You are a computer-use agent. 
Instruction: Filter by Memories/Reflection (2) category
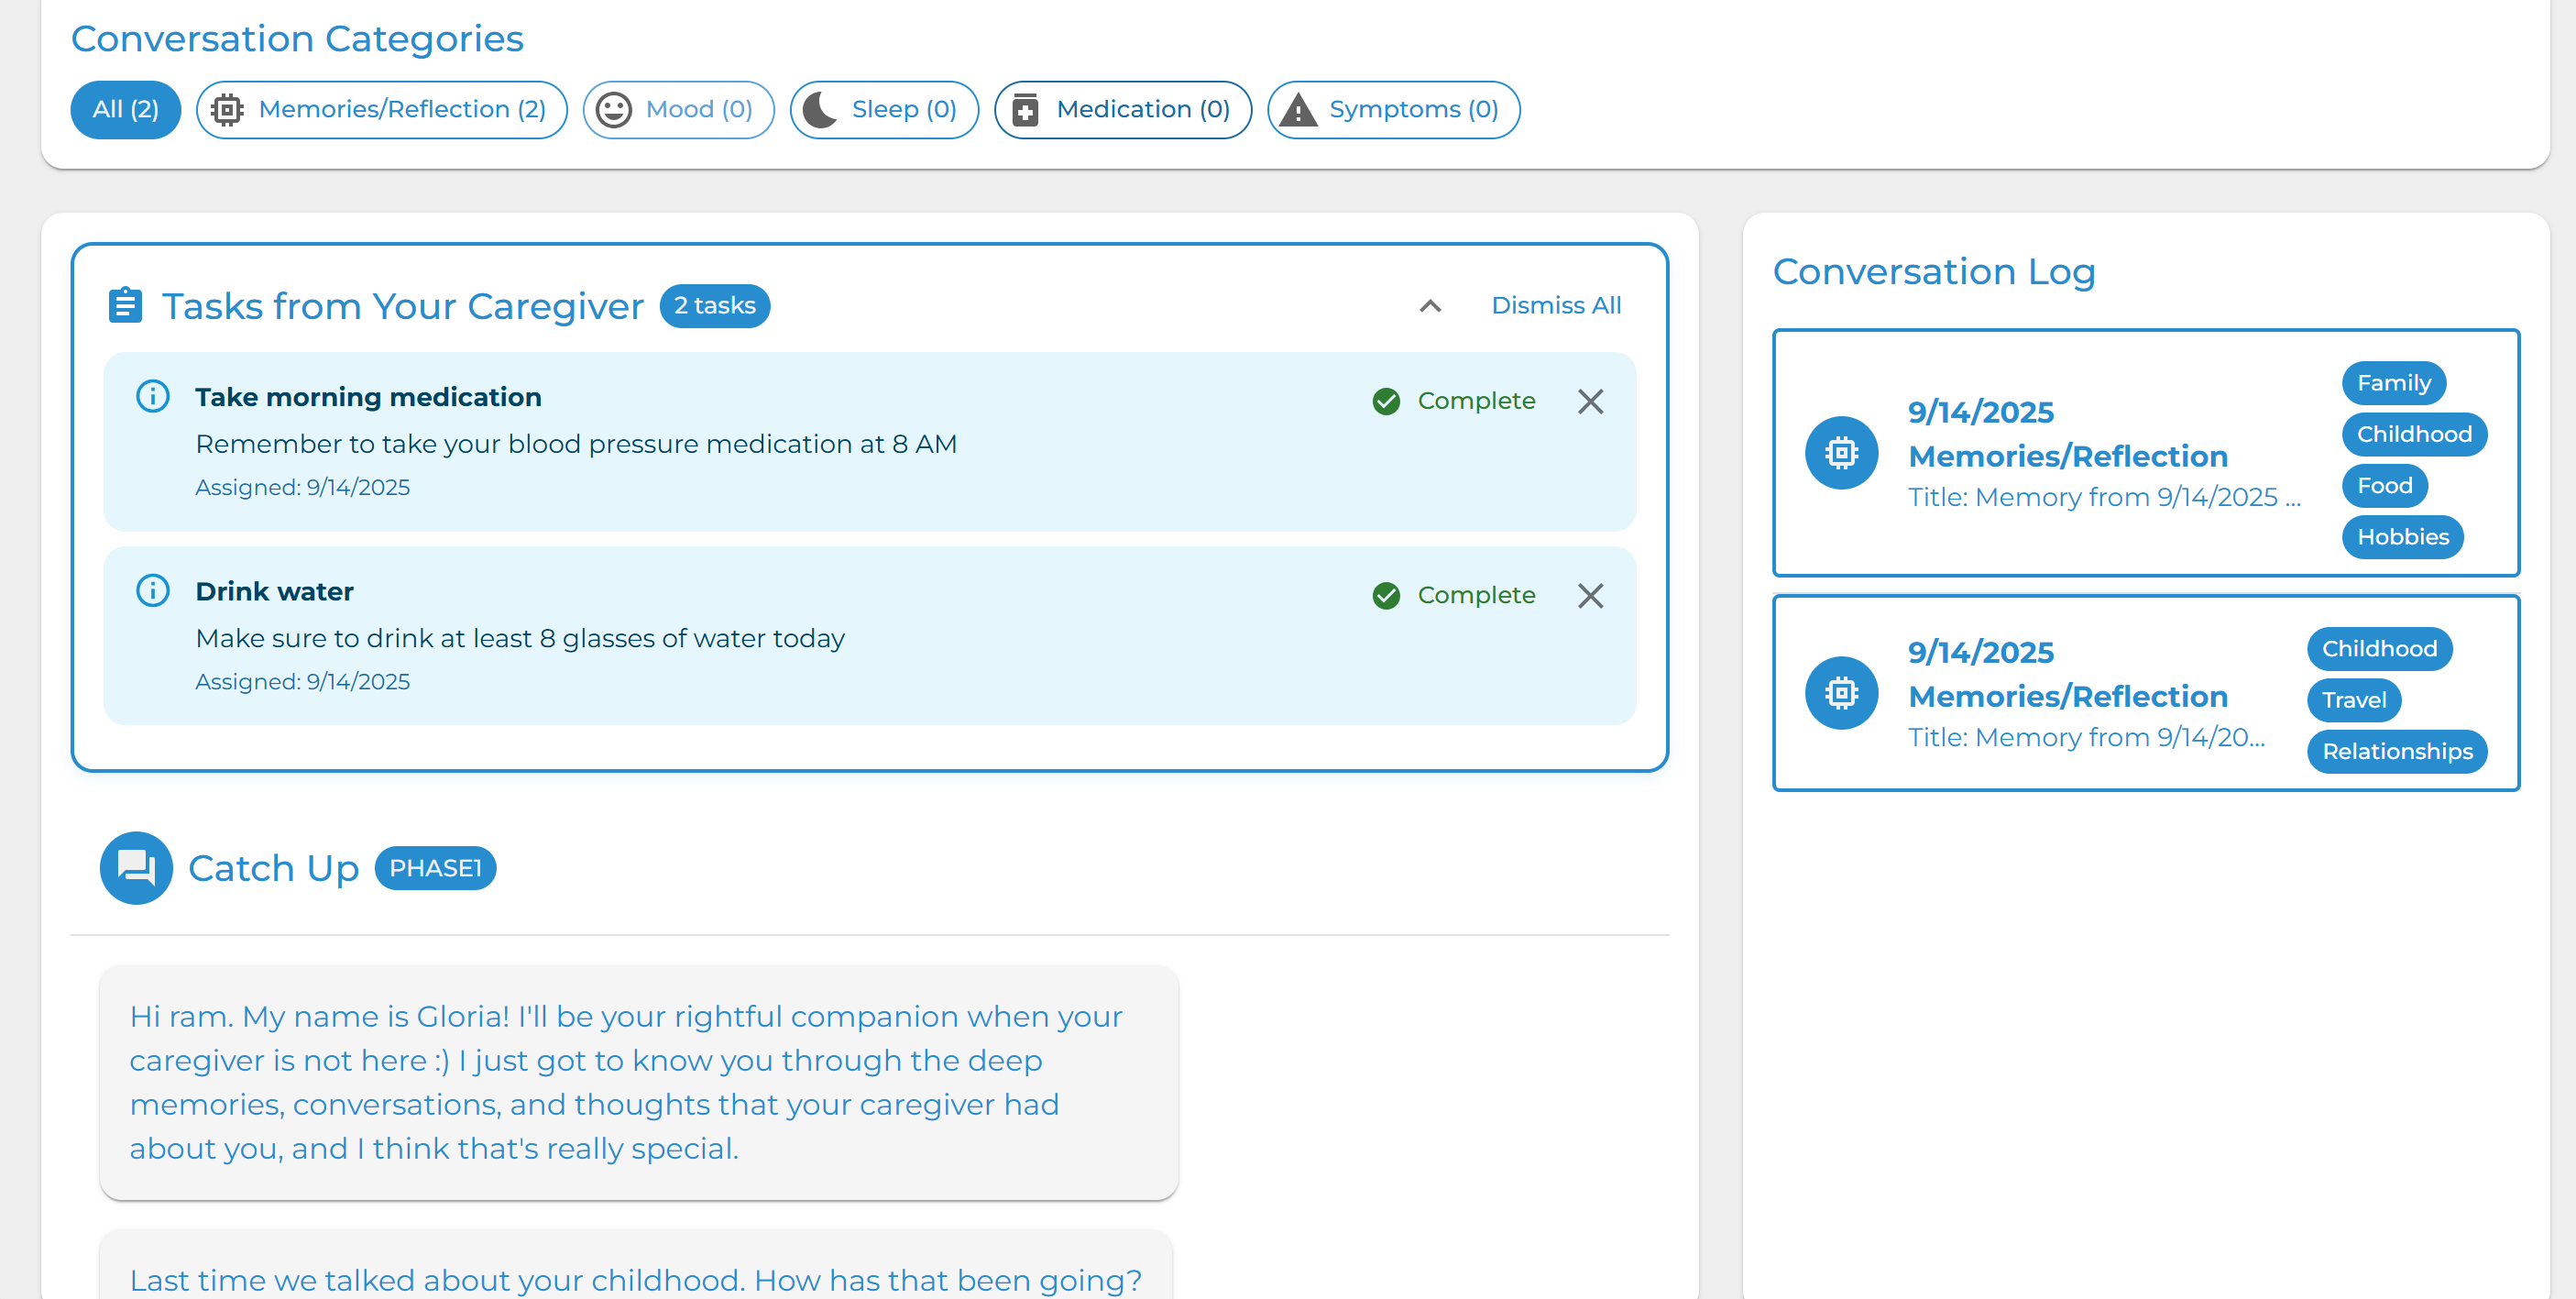click(381, 109)
